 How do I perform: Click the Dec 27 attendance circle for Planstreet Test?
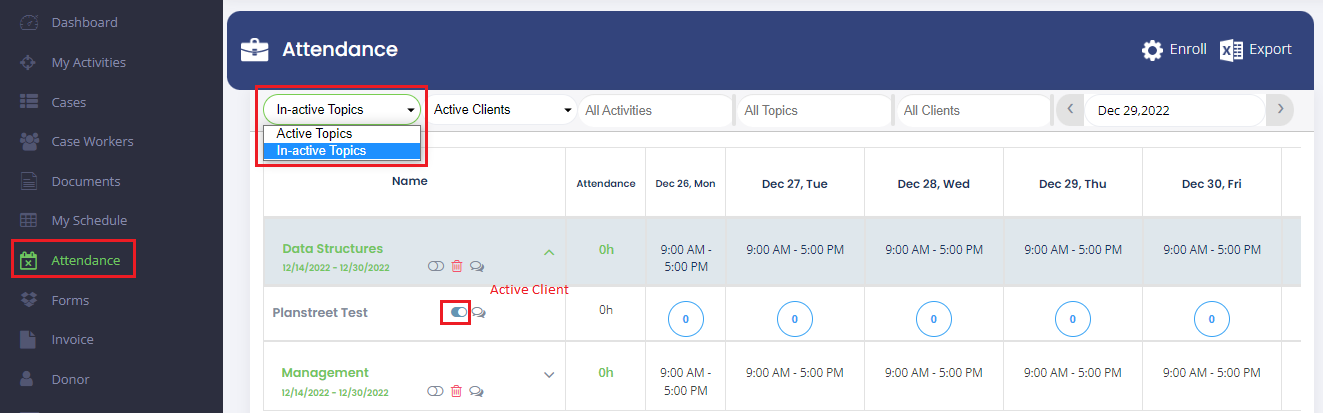pyautogui.click(x=794, y=319)
